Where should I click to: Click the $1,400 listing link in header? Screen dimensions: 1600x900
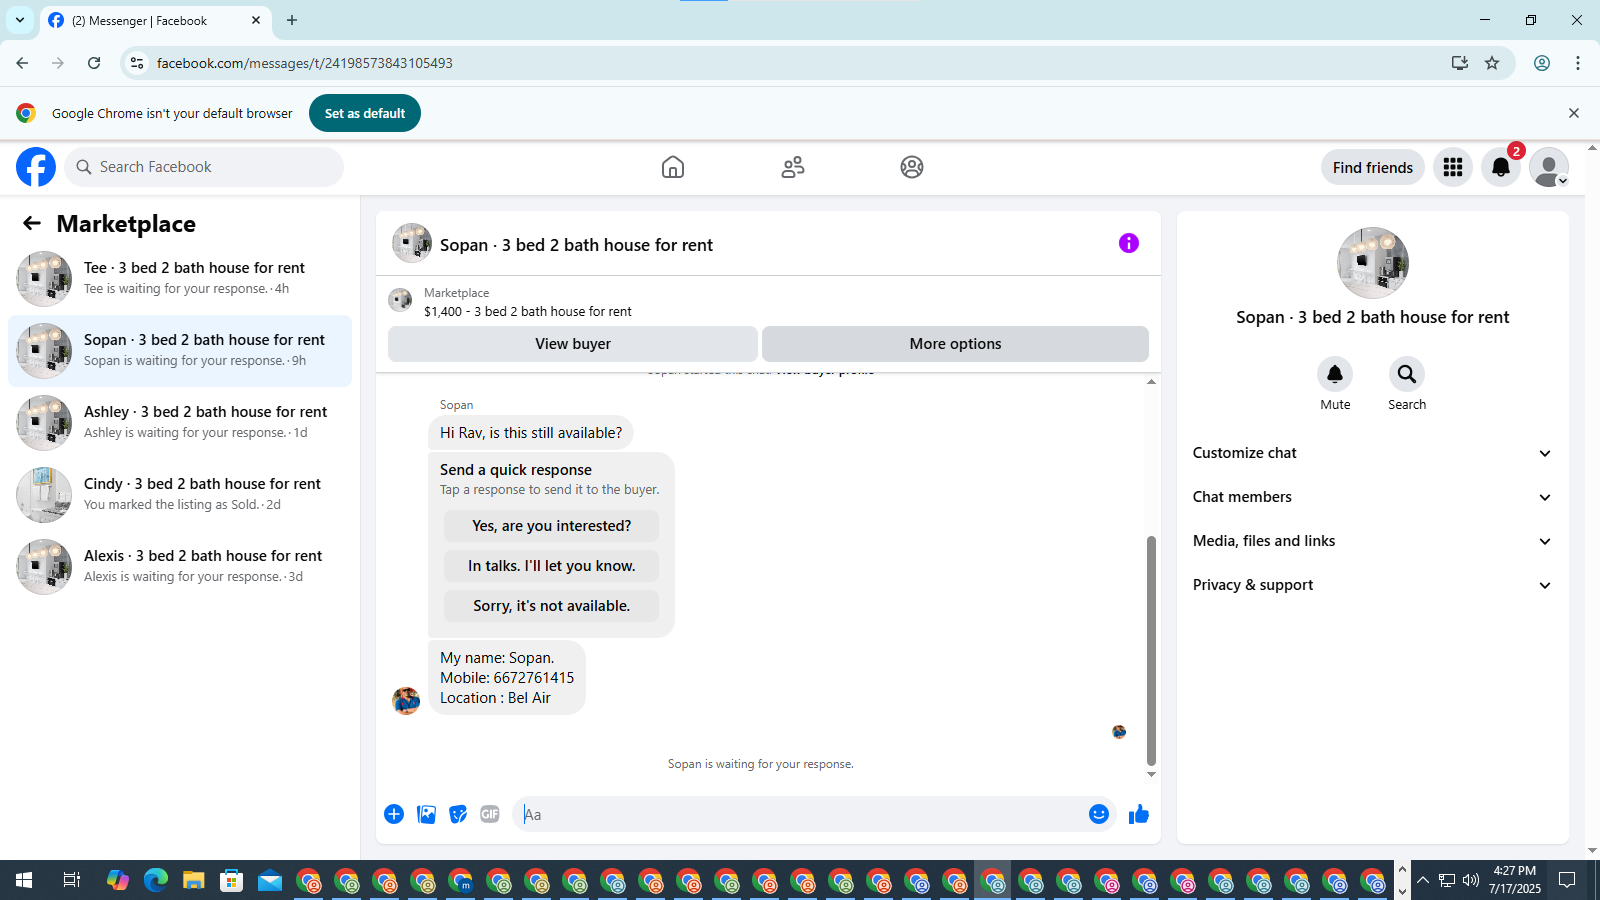pos(528,311)
